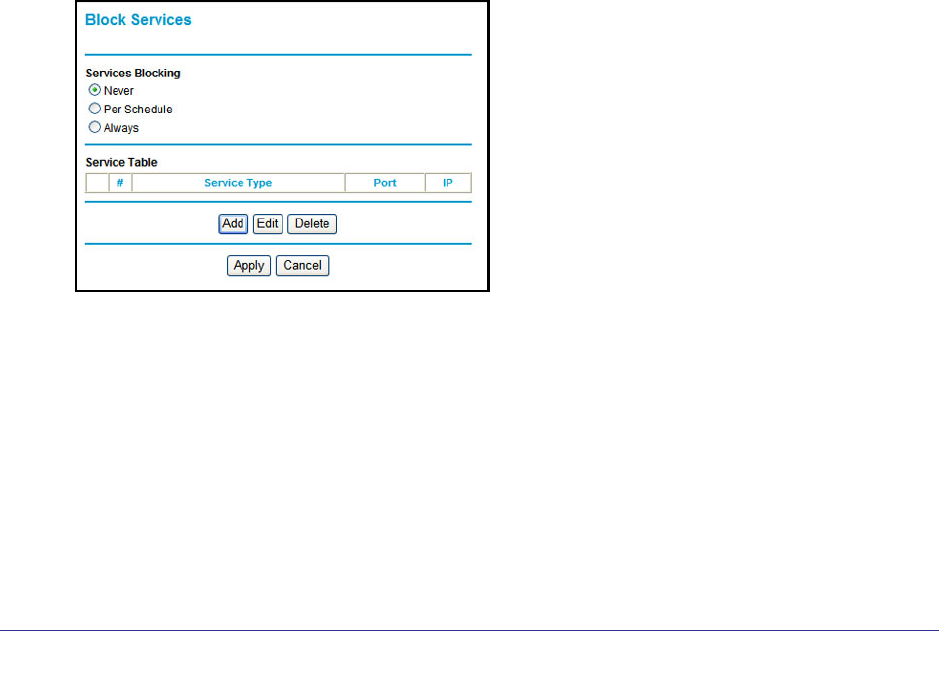Choose Per Schedule services blocking
The height and width of the screenshot is (700, 939).
point(95,108)
